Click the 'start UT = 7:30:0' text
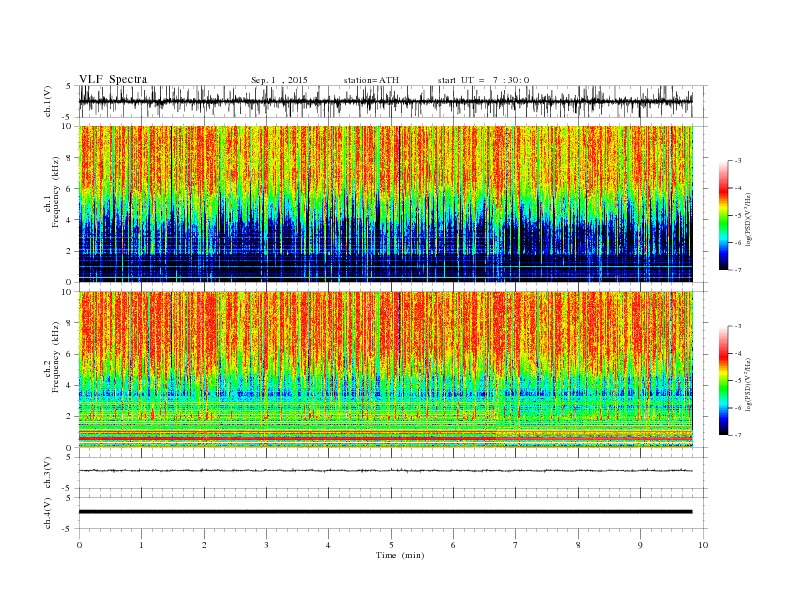This screenshot has height=612, width=792. (483, 80)
